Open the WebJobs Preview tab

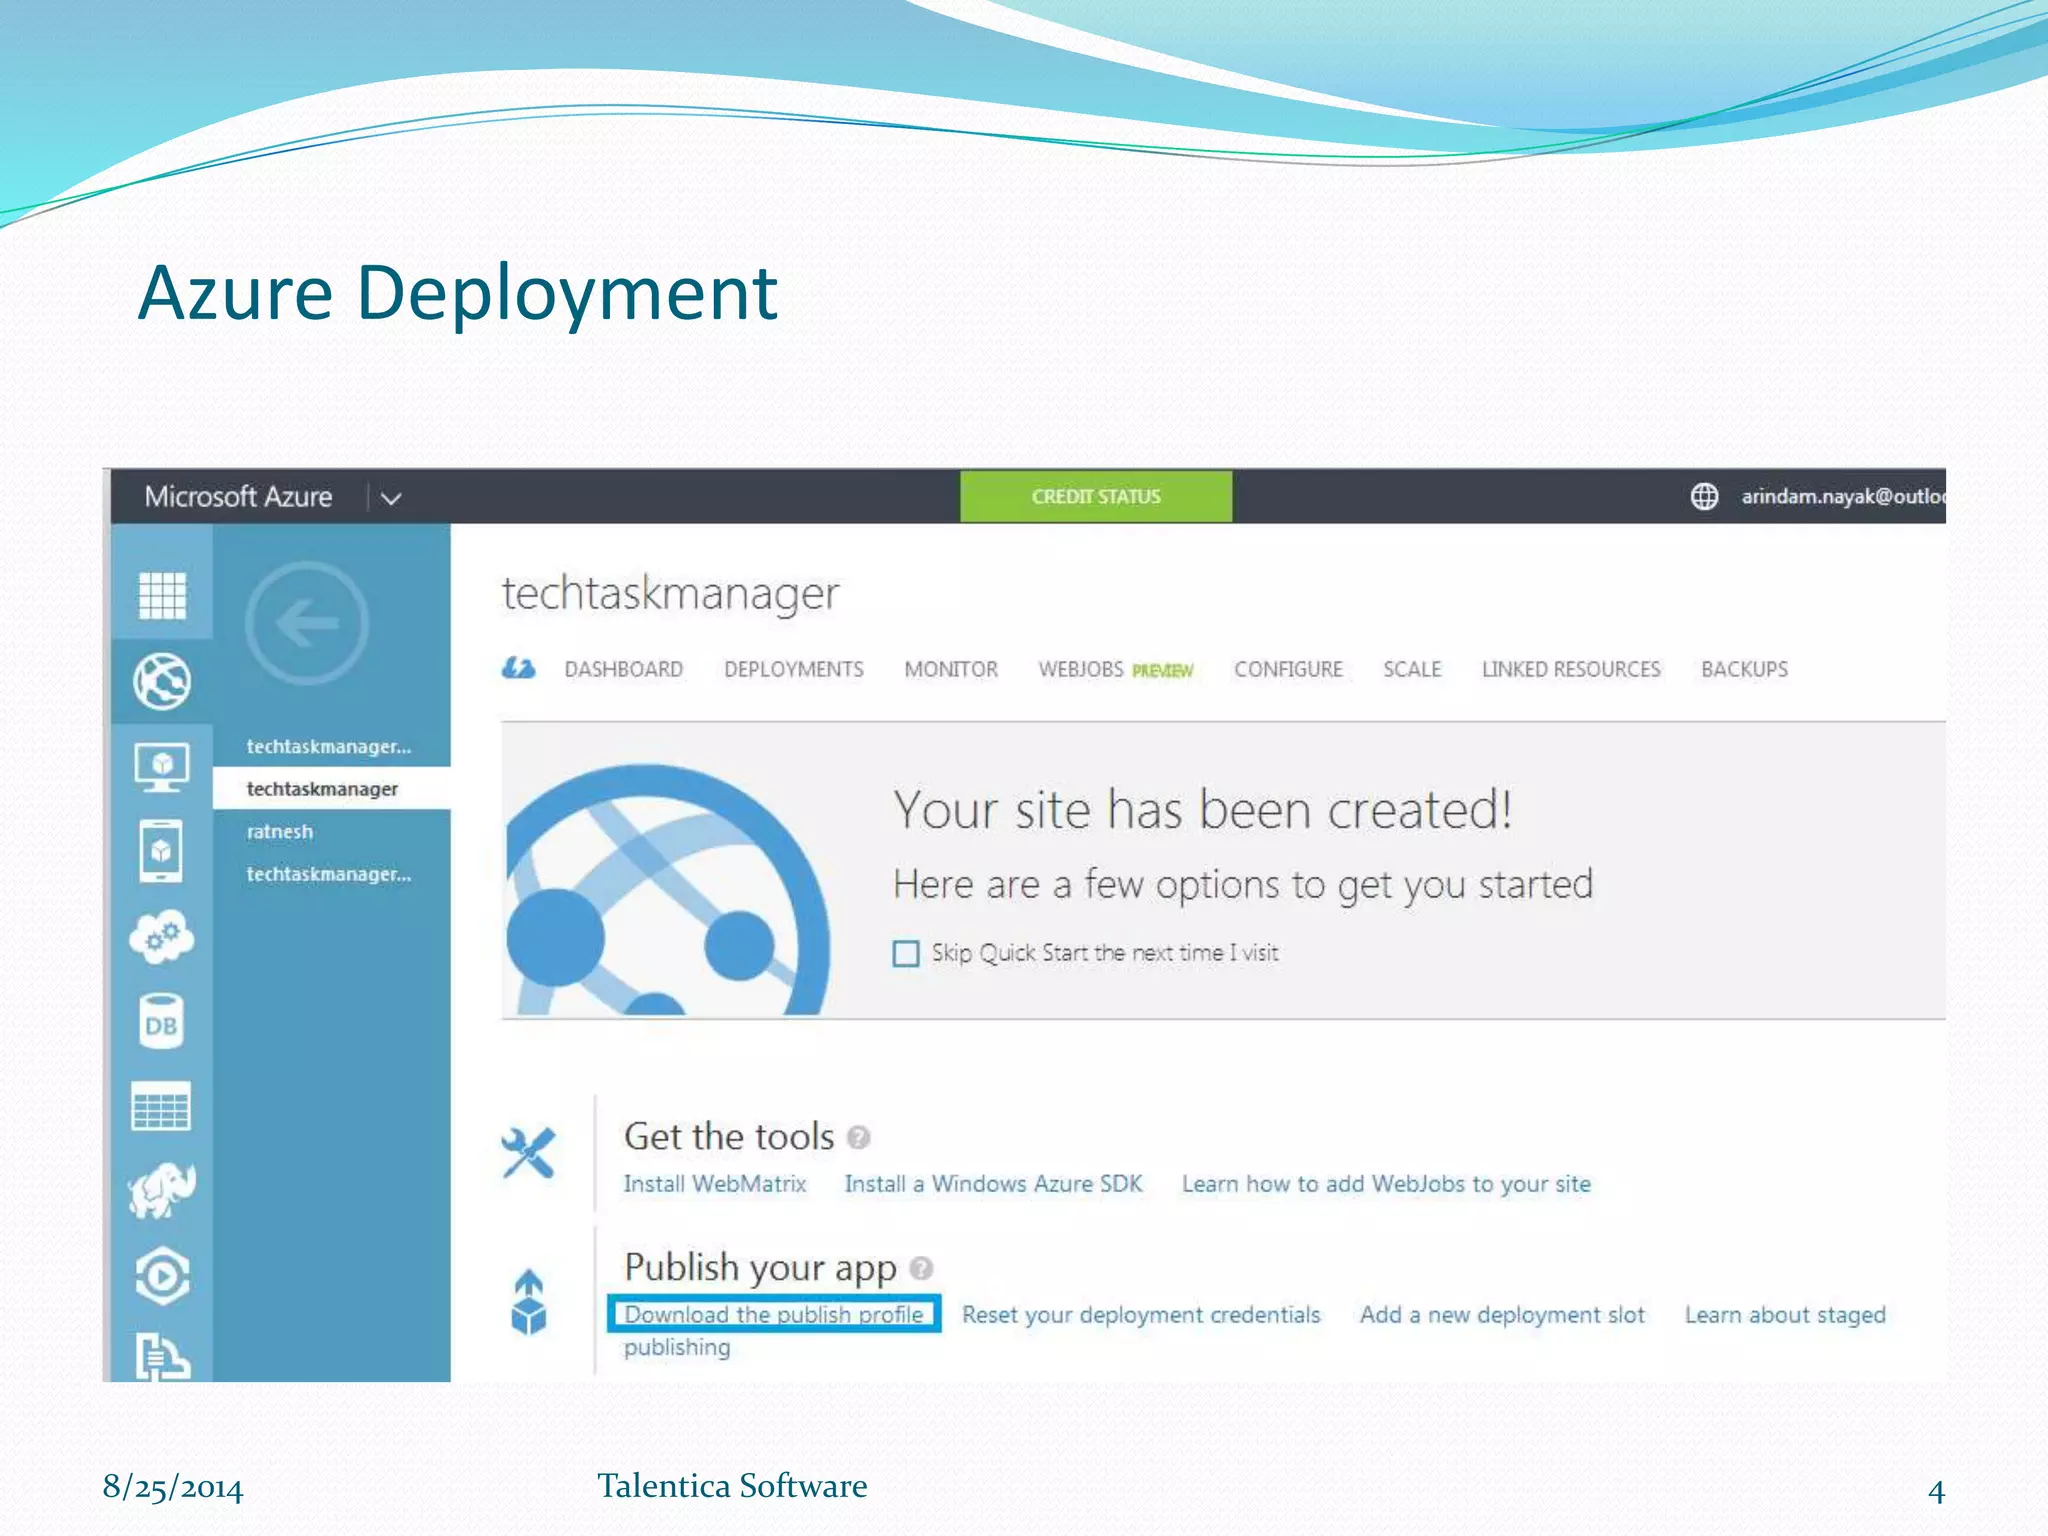click(1116, 669)
